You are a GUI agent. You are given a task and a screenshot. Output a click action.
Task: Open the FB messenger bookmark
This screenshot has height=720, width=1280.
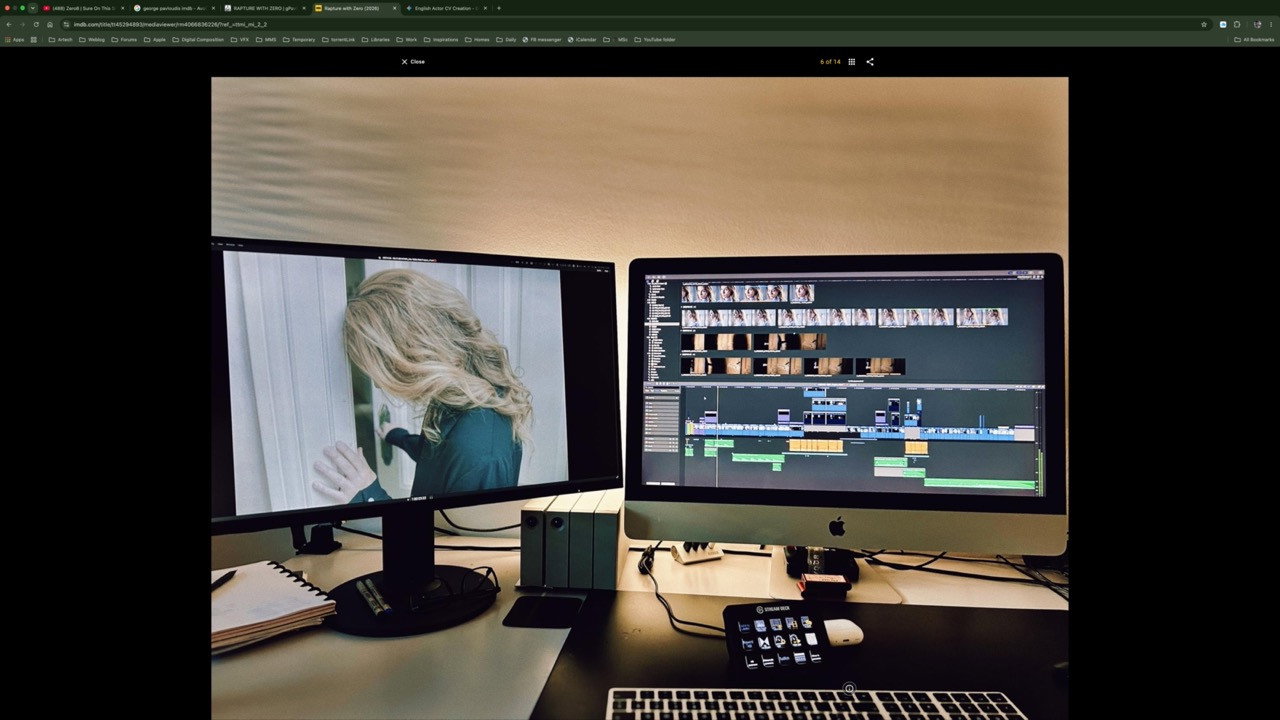click(542, 40)
